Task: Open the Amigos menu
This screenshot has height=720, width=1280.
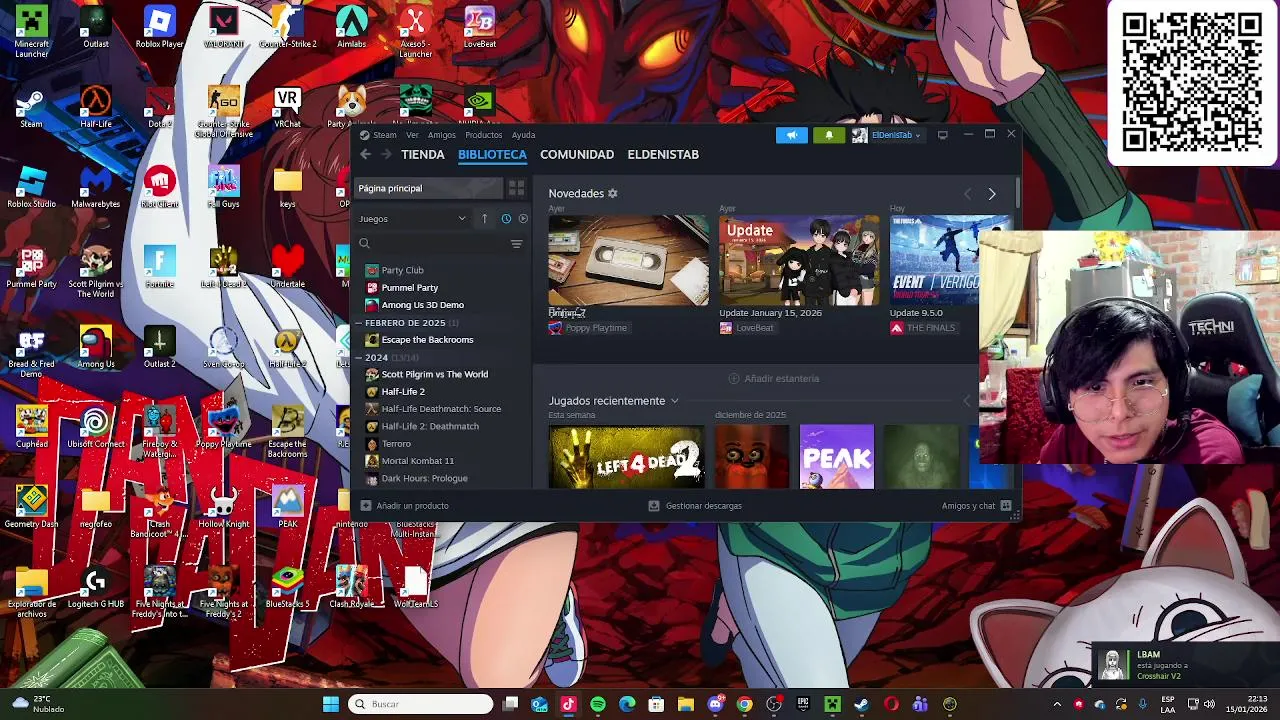Action: pos(442,135)
